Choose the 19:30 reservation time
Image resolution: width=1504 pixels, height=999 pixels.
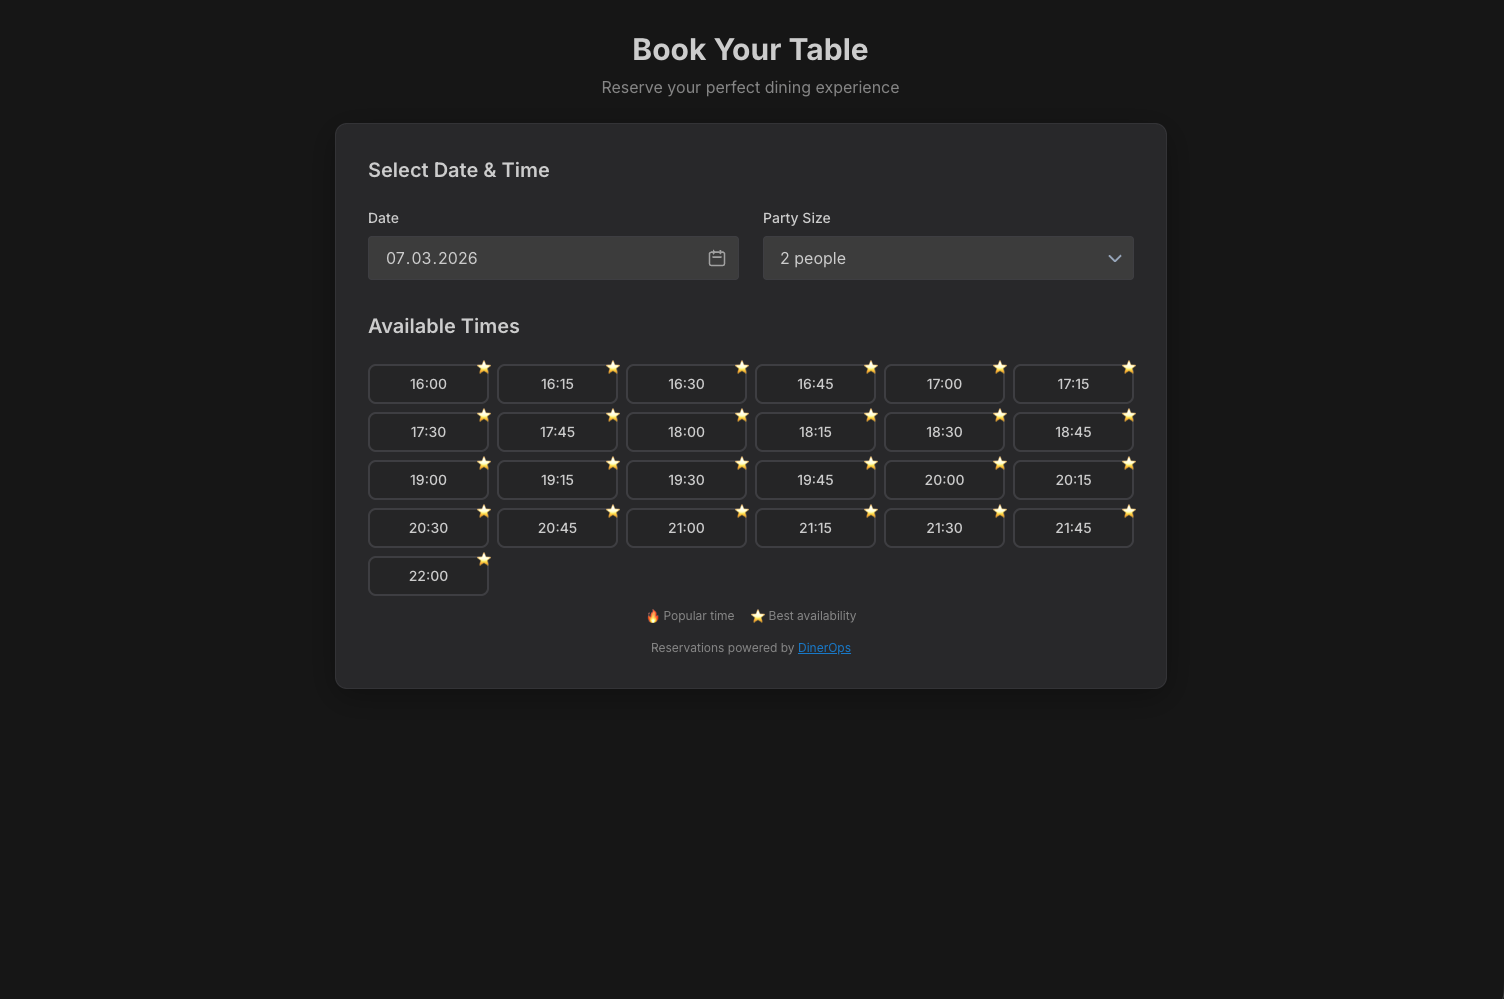coord(686,479)
